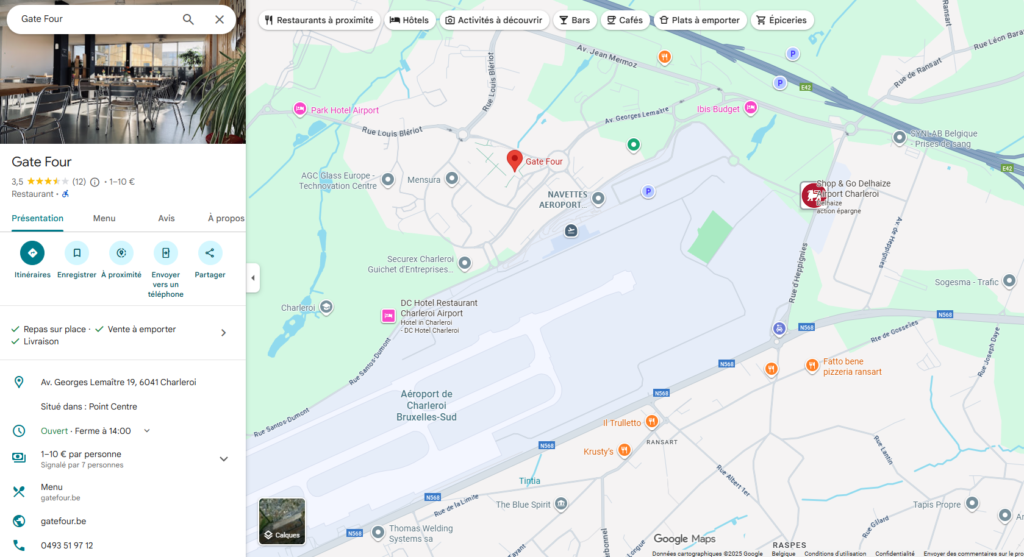Expand service options arrow beside Repas sur place
This screenshot has width=1024, height=557.
(223, 333)
